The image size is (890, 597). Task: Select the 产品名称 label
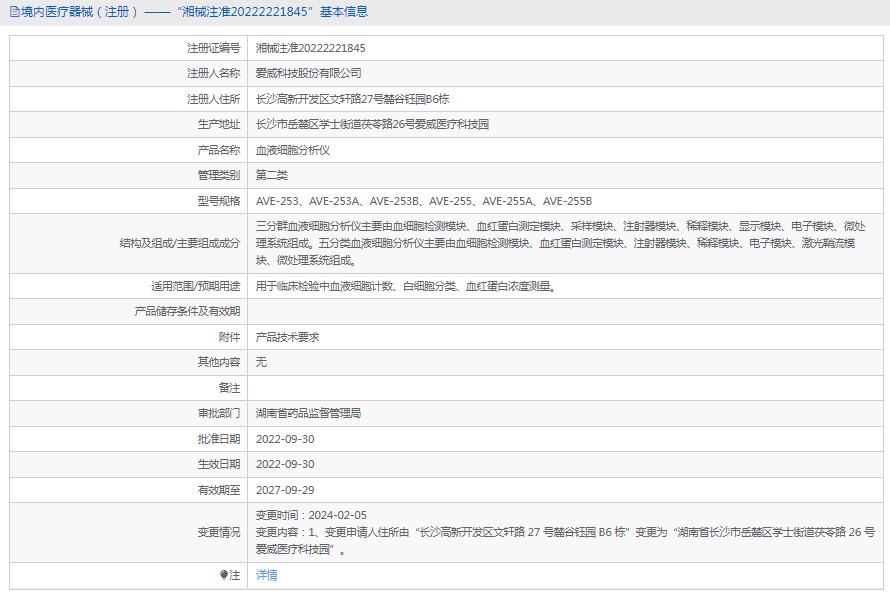click(x=219, y=150)
